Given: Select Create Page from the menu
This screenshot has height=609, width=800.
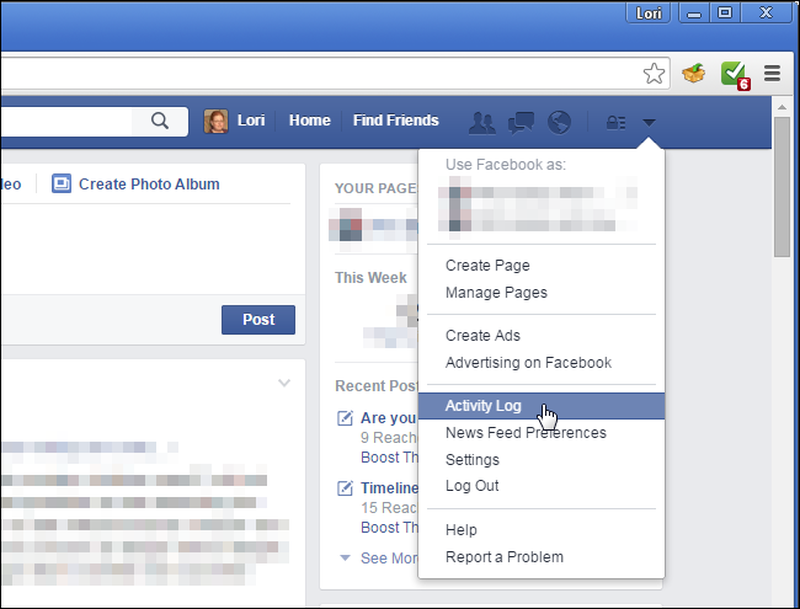Looking at the screenshot, I should [487, 265].
